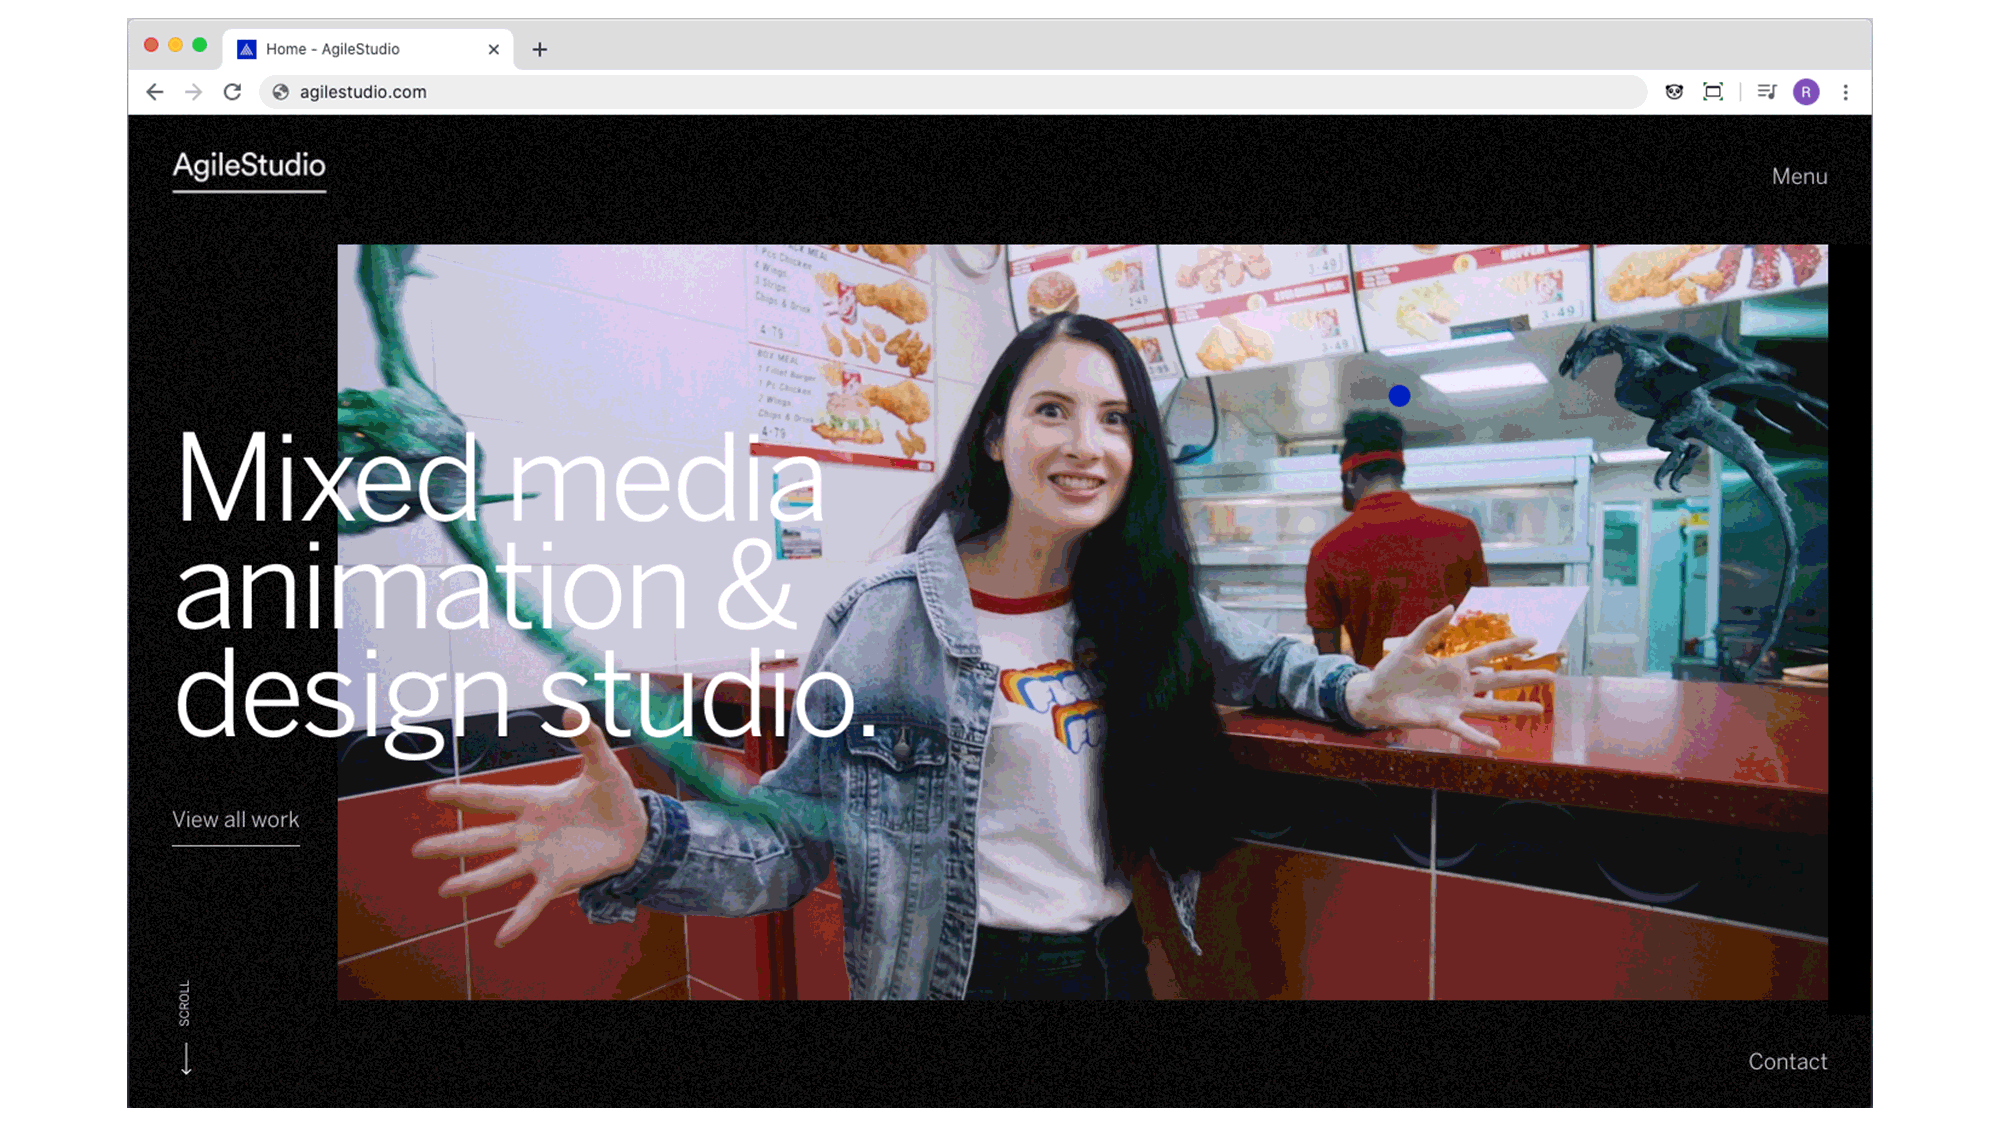
Task: Click the site info globe icon
Action: (281, 92)
